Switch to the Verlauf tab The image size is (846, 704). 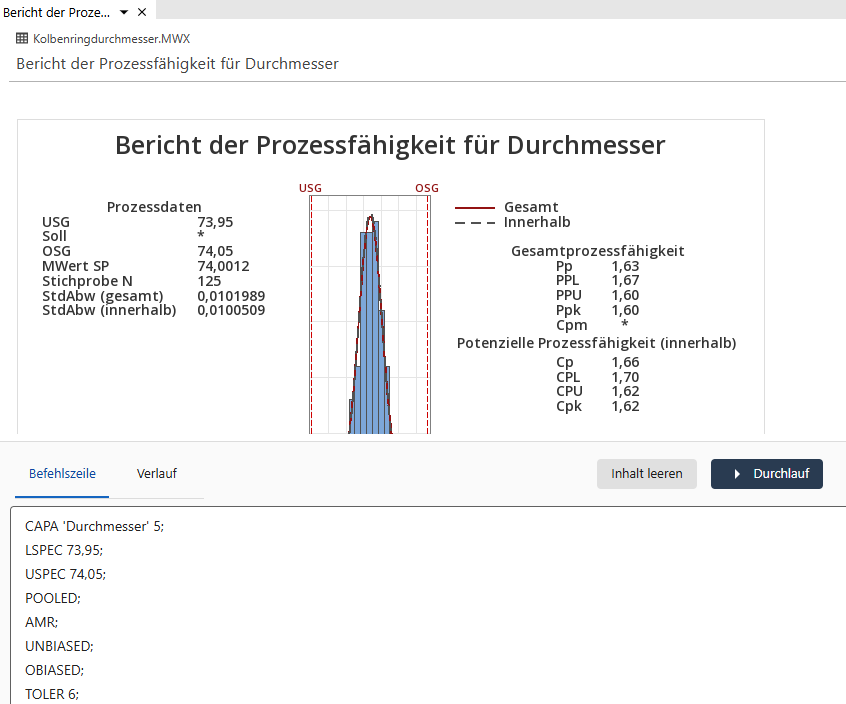point(156,473)
